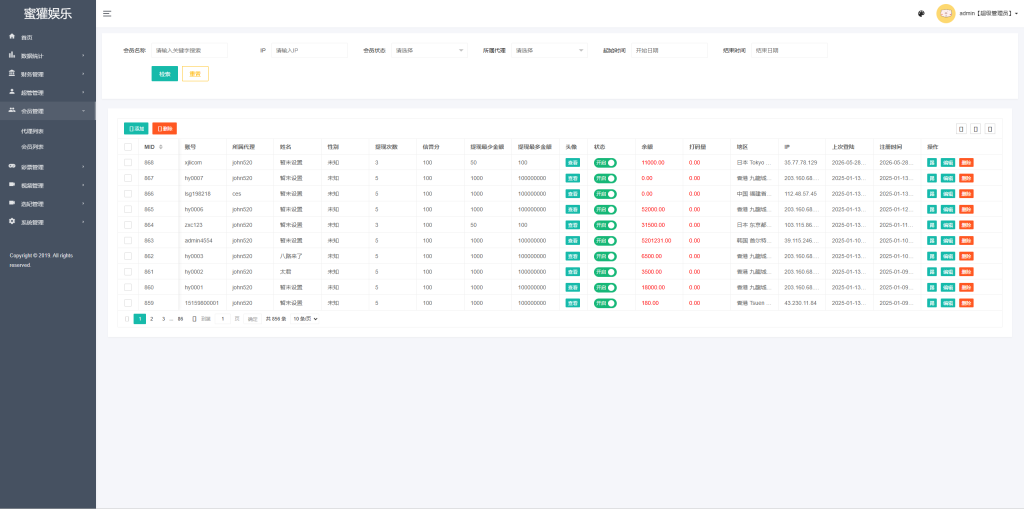Check the checkbox for row MID 866
This screenshot has width=1024, height=509.
pyautogui.click(x=128, y=193)
